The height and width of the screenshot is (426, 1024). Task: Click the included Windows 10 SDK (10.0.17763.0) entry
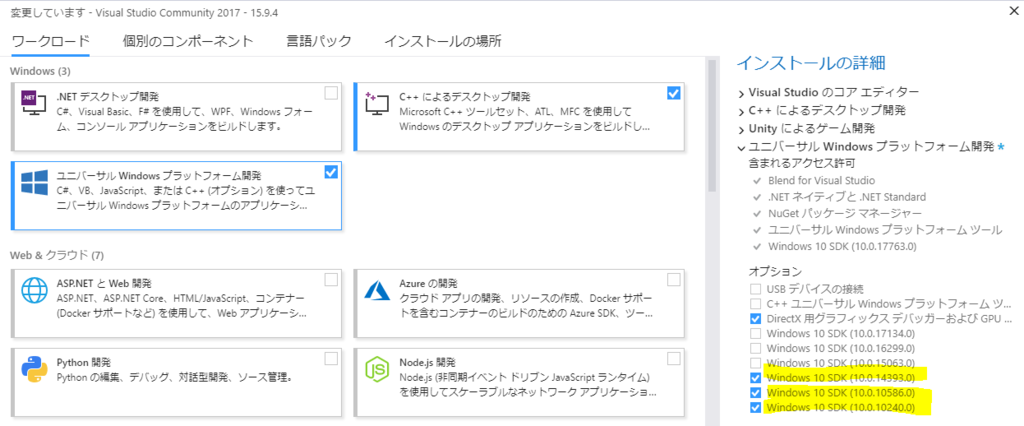coord(842,246)
